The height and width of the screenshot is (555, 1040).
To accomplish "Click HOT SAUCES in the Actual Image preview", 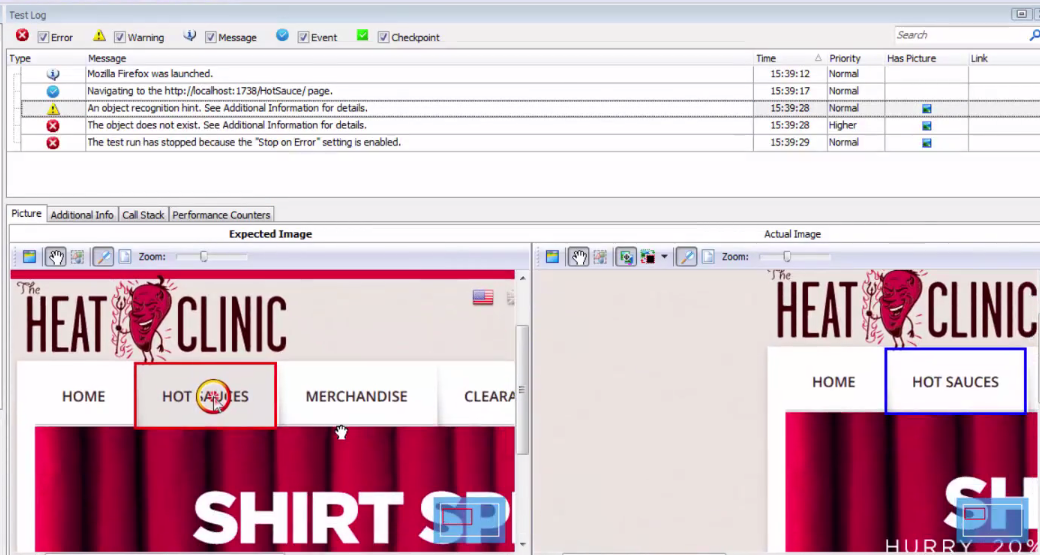I will (x=955, y=382).
